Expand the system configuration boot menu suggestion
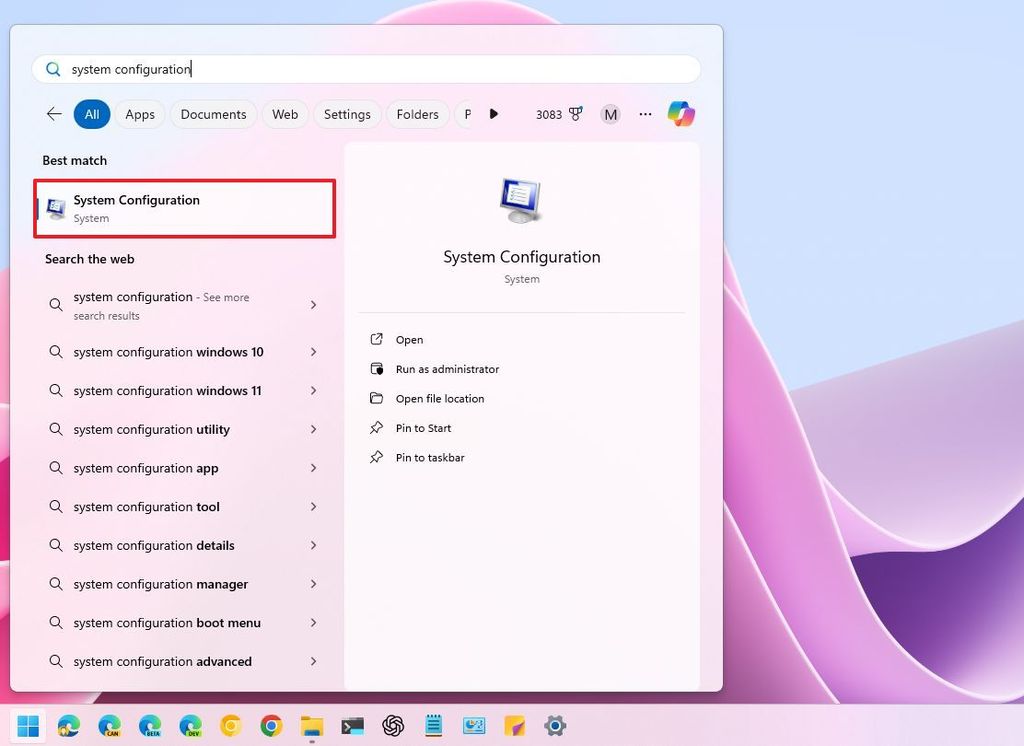 [312, 622]
